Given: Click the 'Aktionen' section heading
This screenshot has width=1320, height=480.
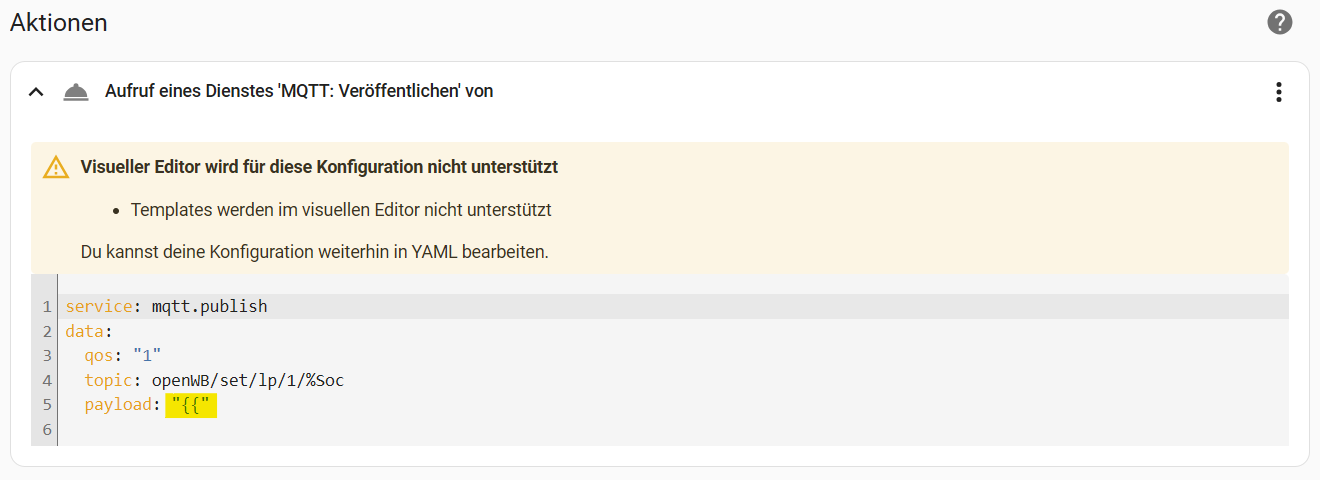Looking at the screenshot, I should pos(59,22).
